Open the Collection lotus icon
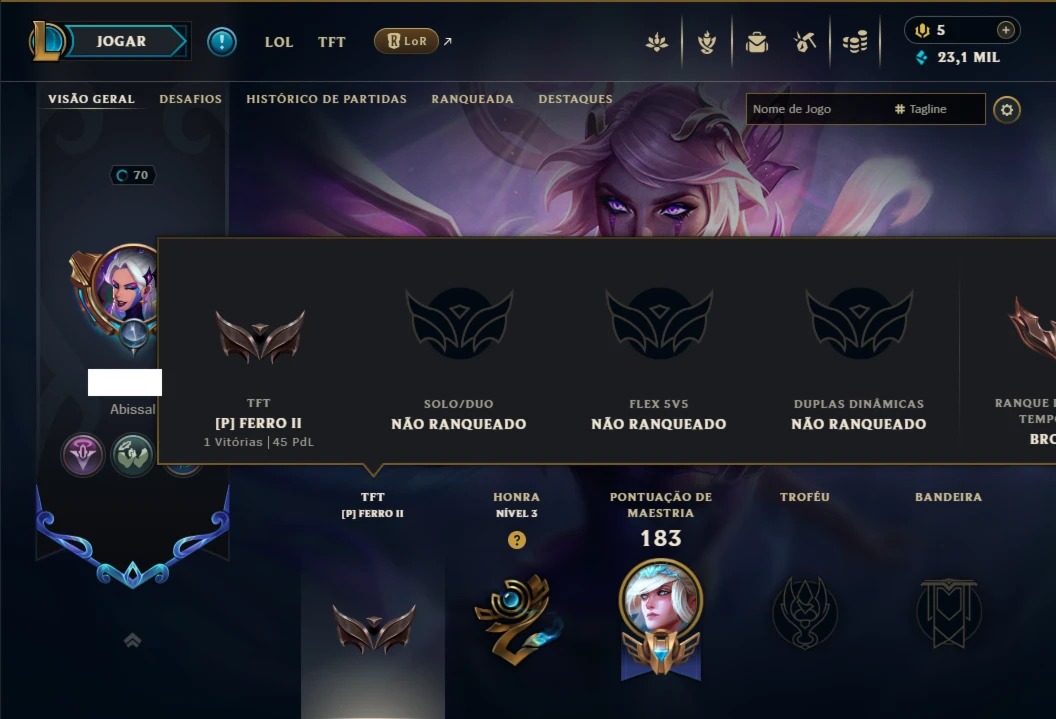The height and width of the screenshot is (719, 1056). (x=657, y=42)
